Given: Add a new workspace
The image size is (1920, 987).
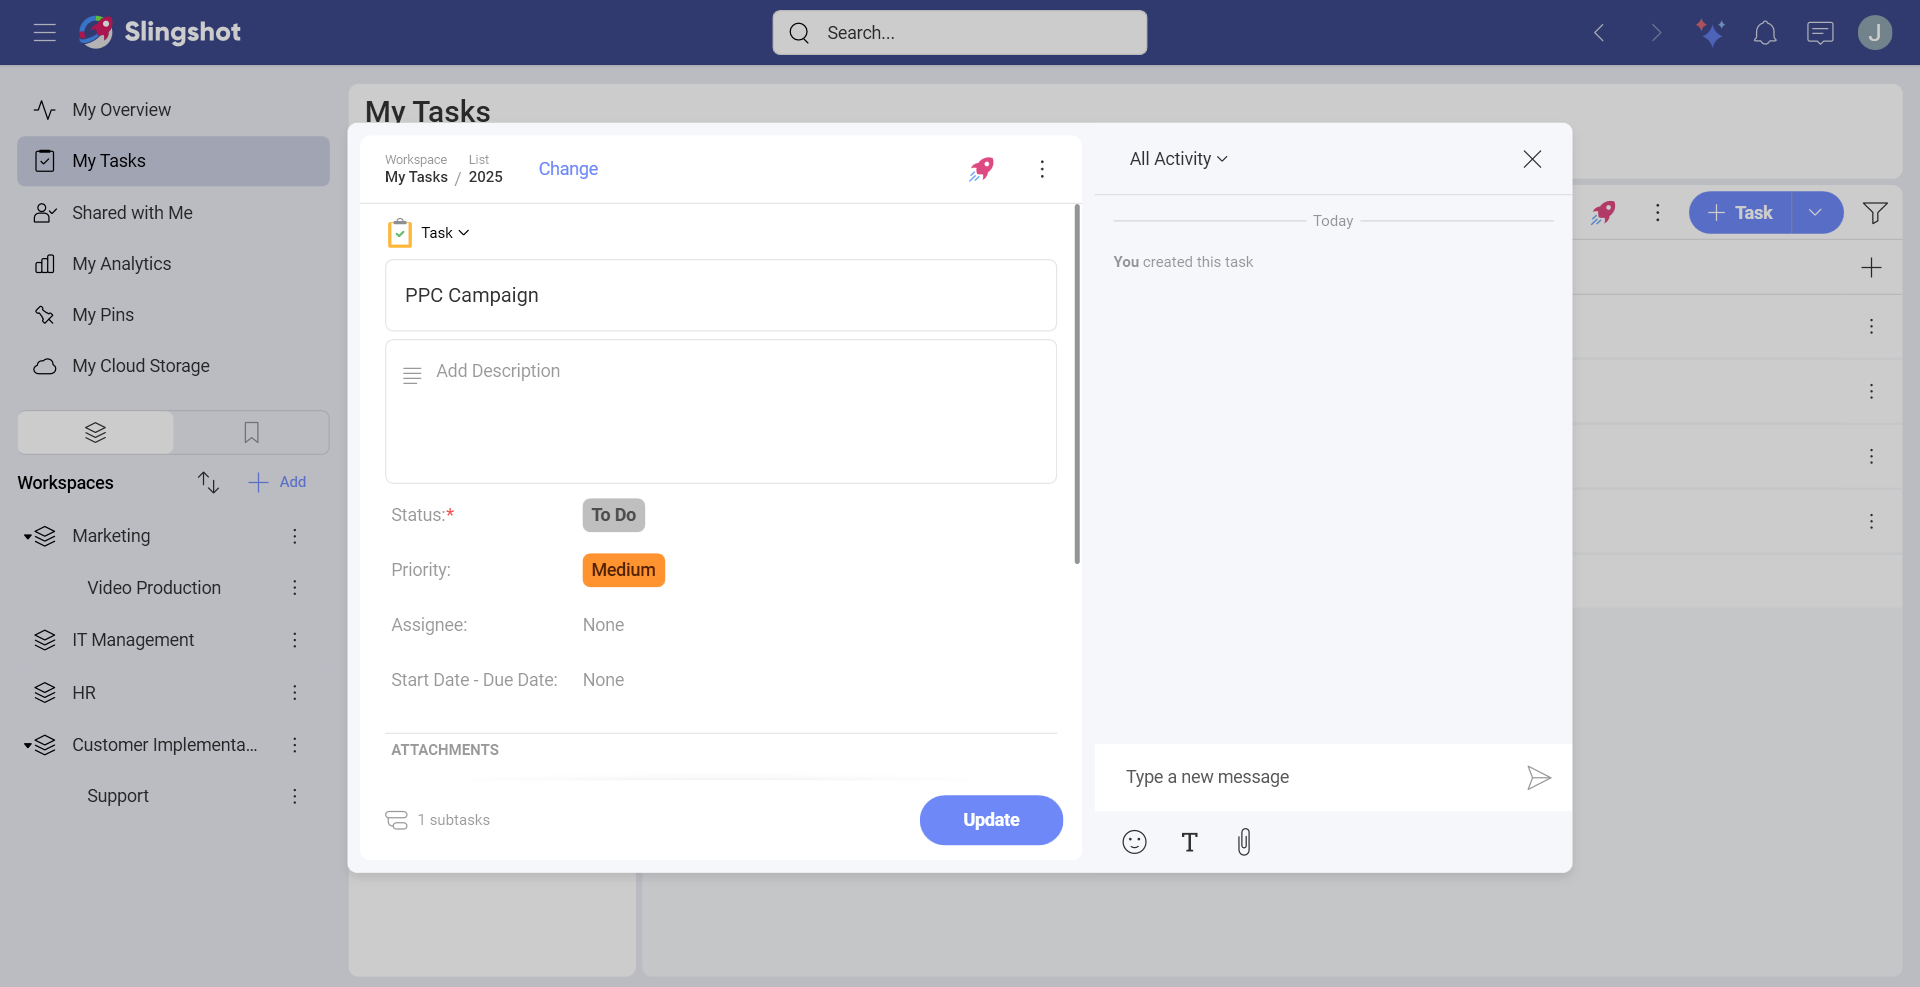Looking at the screenshot, I should click(x=277, y=482).
